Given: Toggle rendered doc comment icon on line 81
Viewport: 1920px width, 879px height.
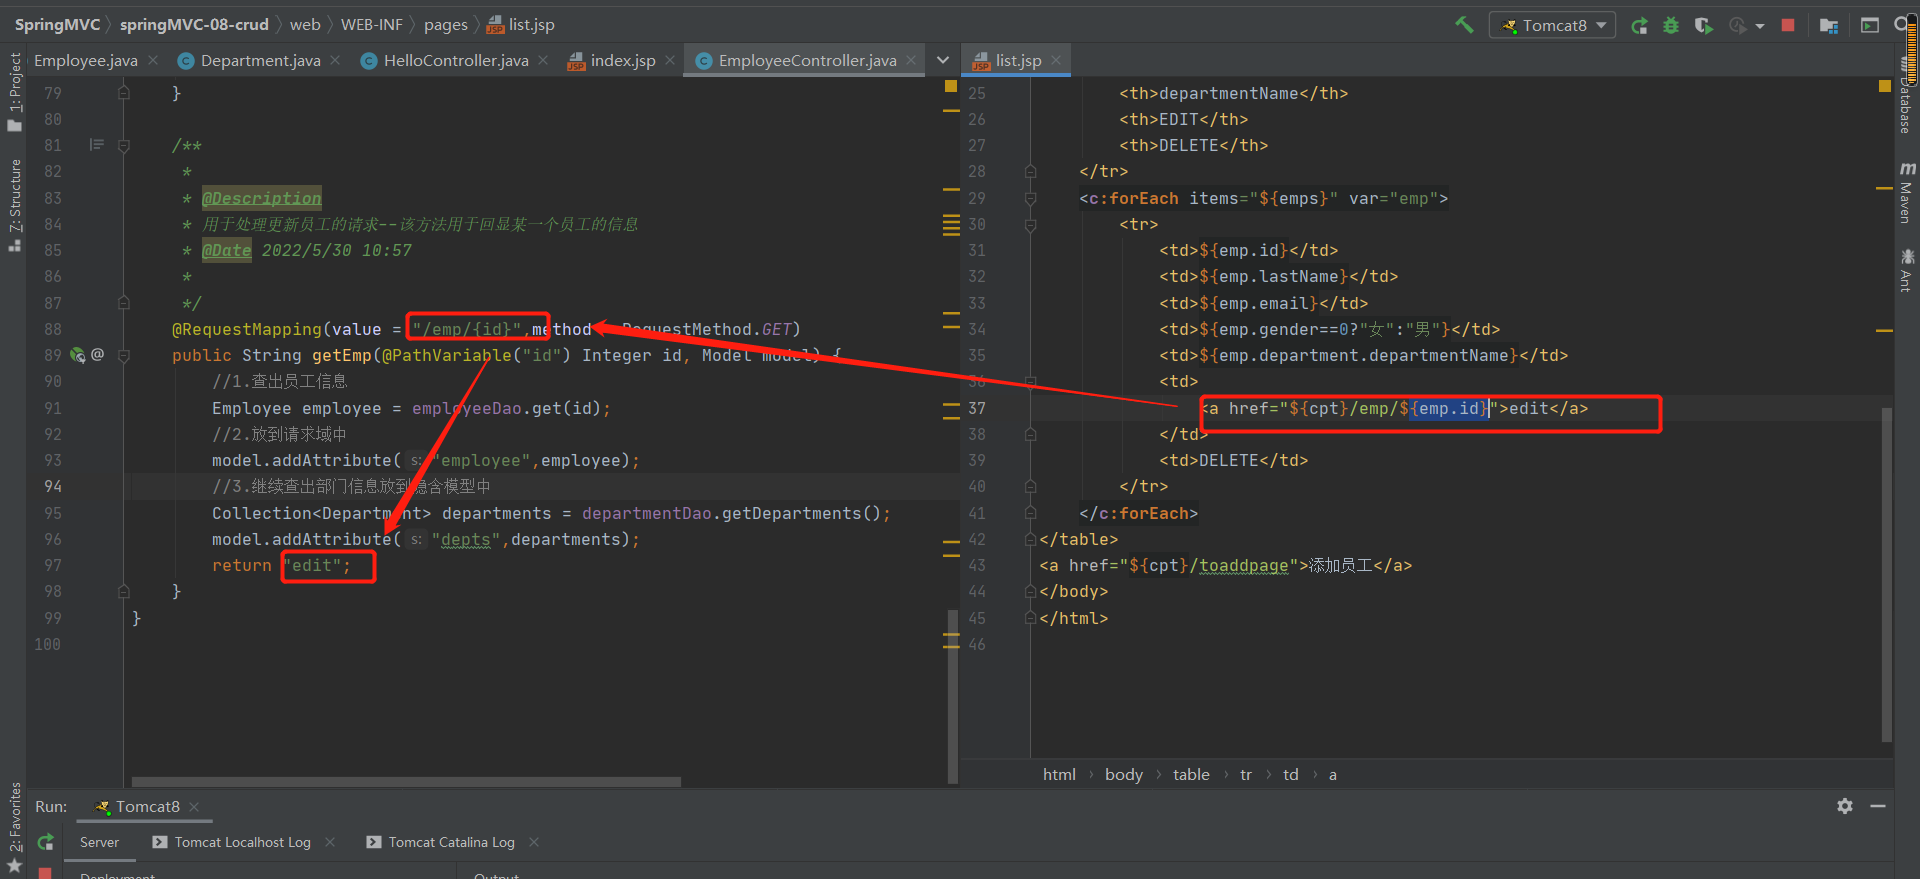Looking at the screenshot, I should coord(96,145).
